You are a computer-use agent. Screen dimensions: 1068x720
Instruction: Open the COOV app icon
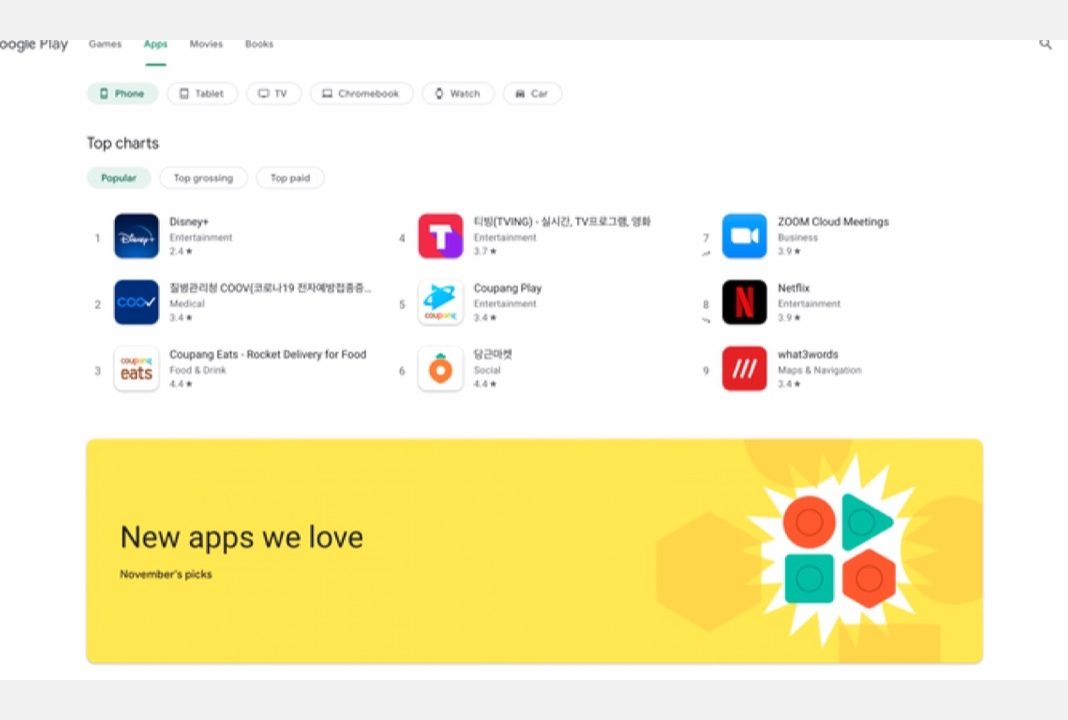click(x=136, y=302)
